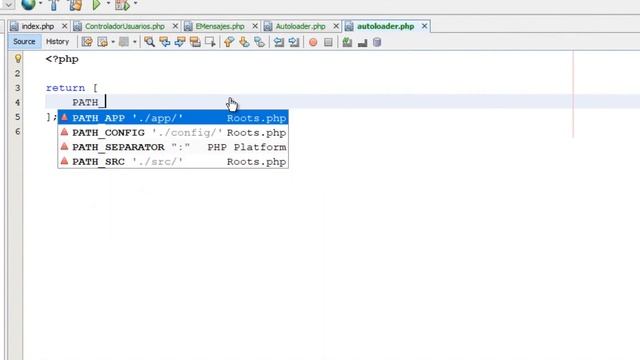Click the Shift Line Right icon
The height and width of the screenshot is (360, 640).
294,42
